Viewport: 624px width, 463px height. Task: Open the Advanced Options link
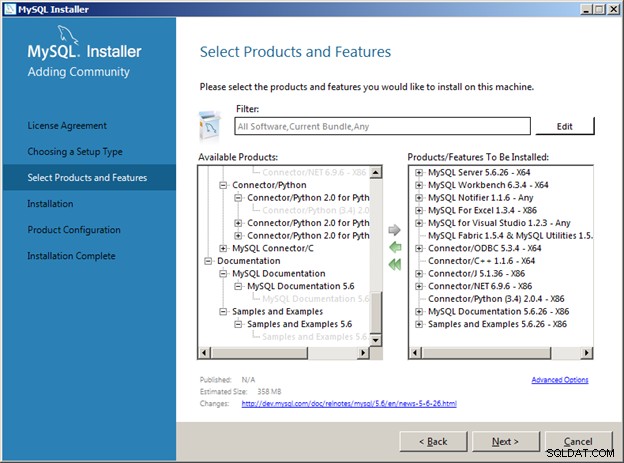click(560, 380)
